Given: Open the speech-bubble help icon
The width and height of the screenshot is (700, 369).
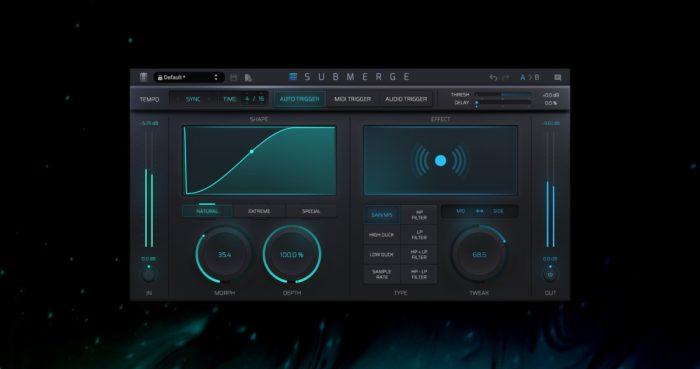Looking at the screenshot, I should click(558, 78).
